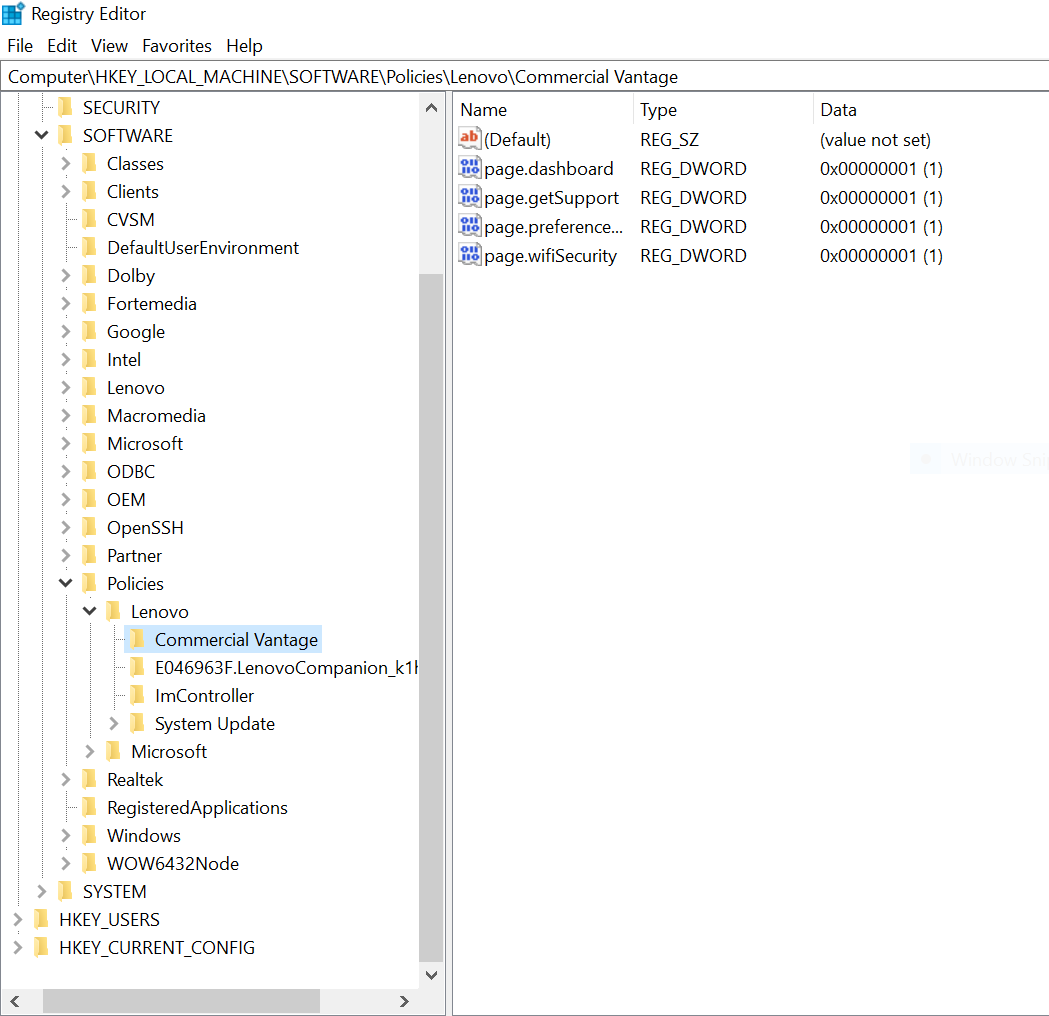The image size is (1049, 1016).
Task: Open the Help menu
Action: click(244, 45)
